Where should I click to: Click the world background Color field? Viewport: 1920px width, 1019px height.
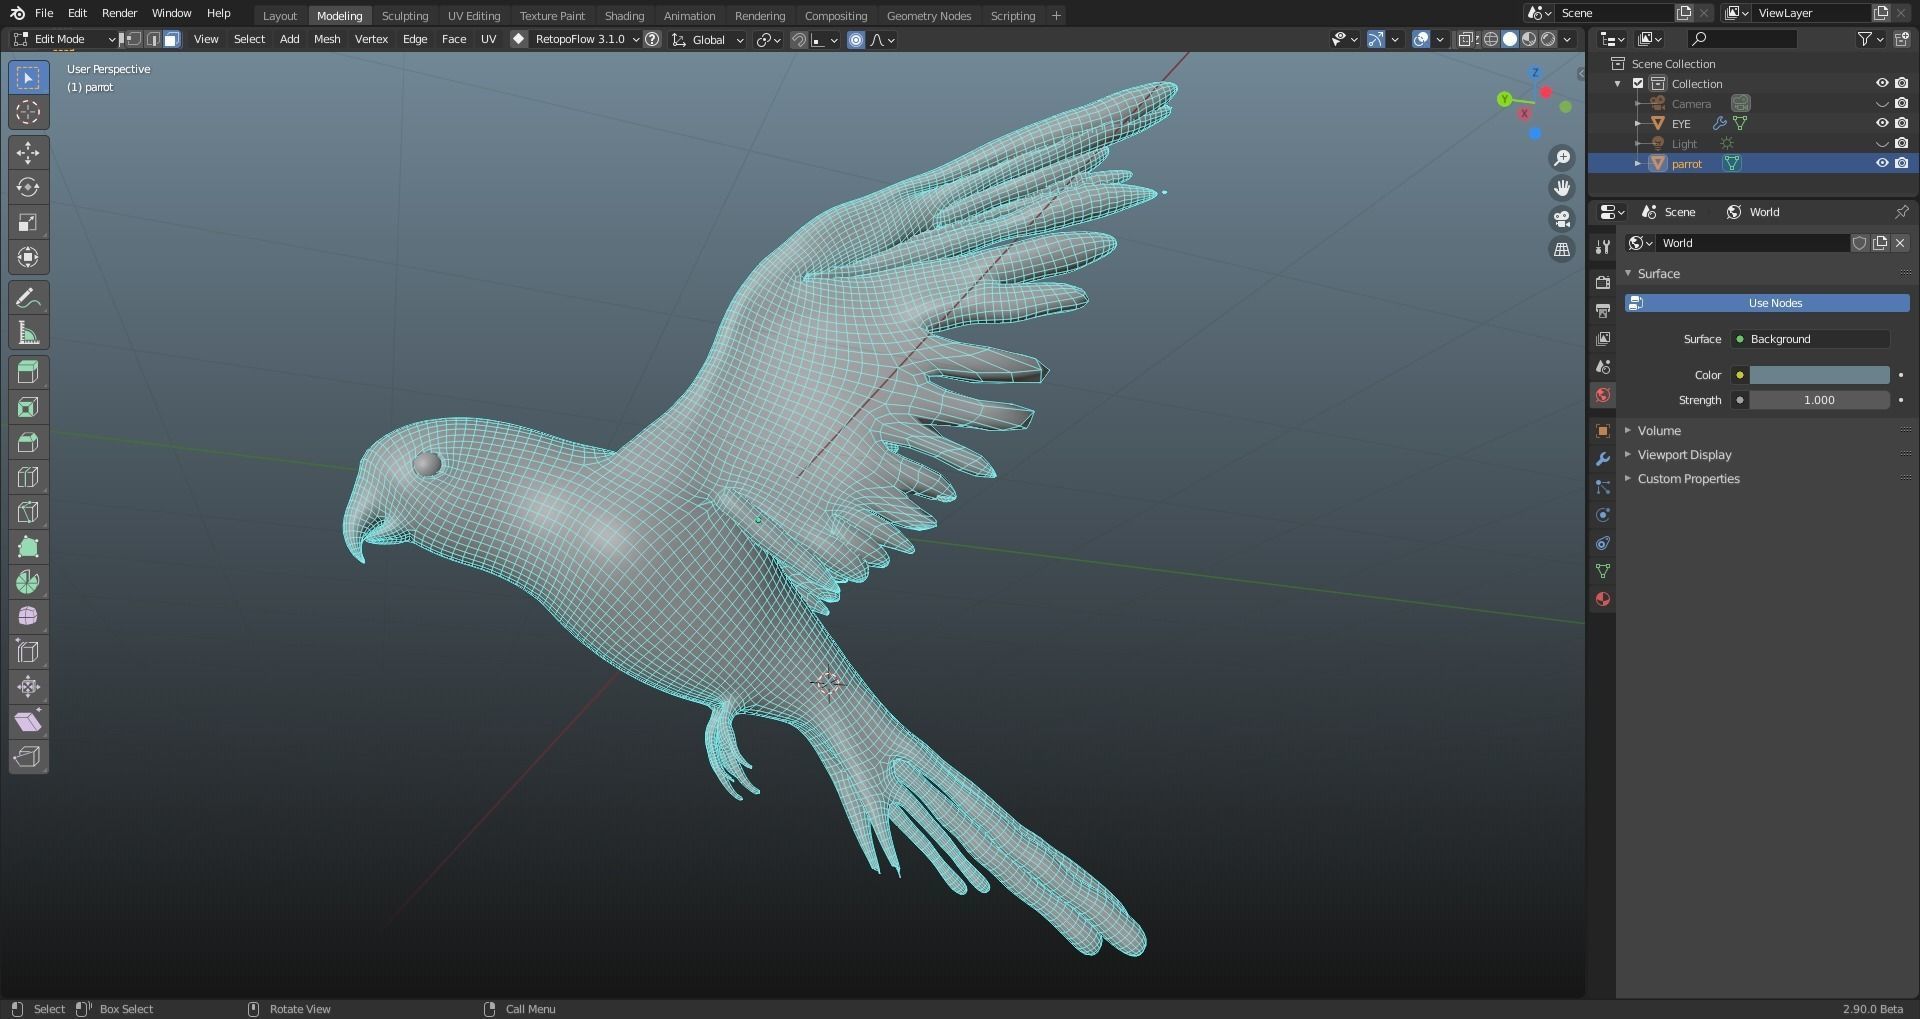1818,375
